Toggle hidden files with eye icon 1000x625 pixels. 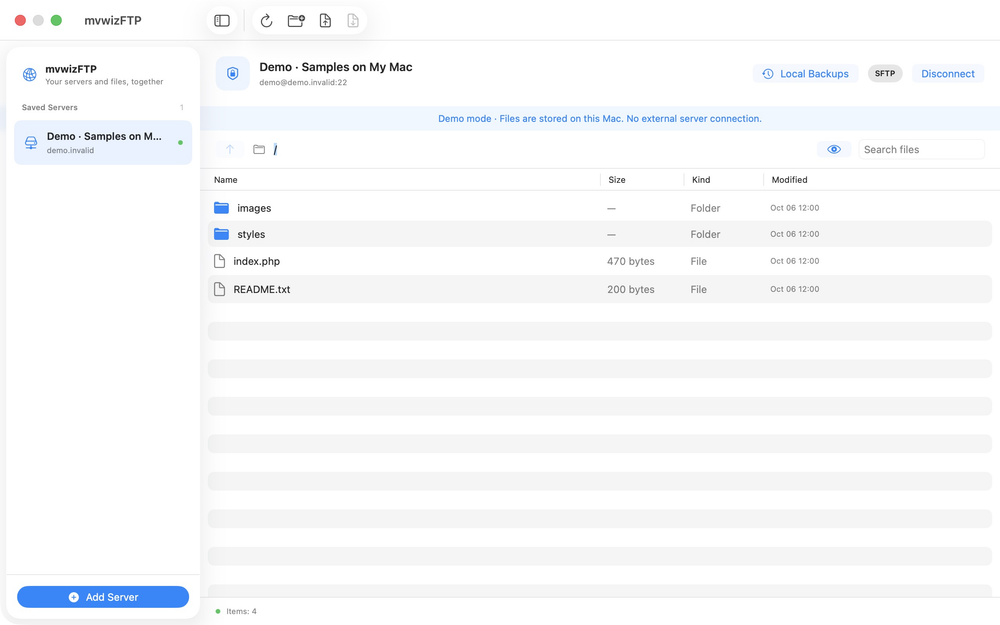tap(834, 149)
